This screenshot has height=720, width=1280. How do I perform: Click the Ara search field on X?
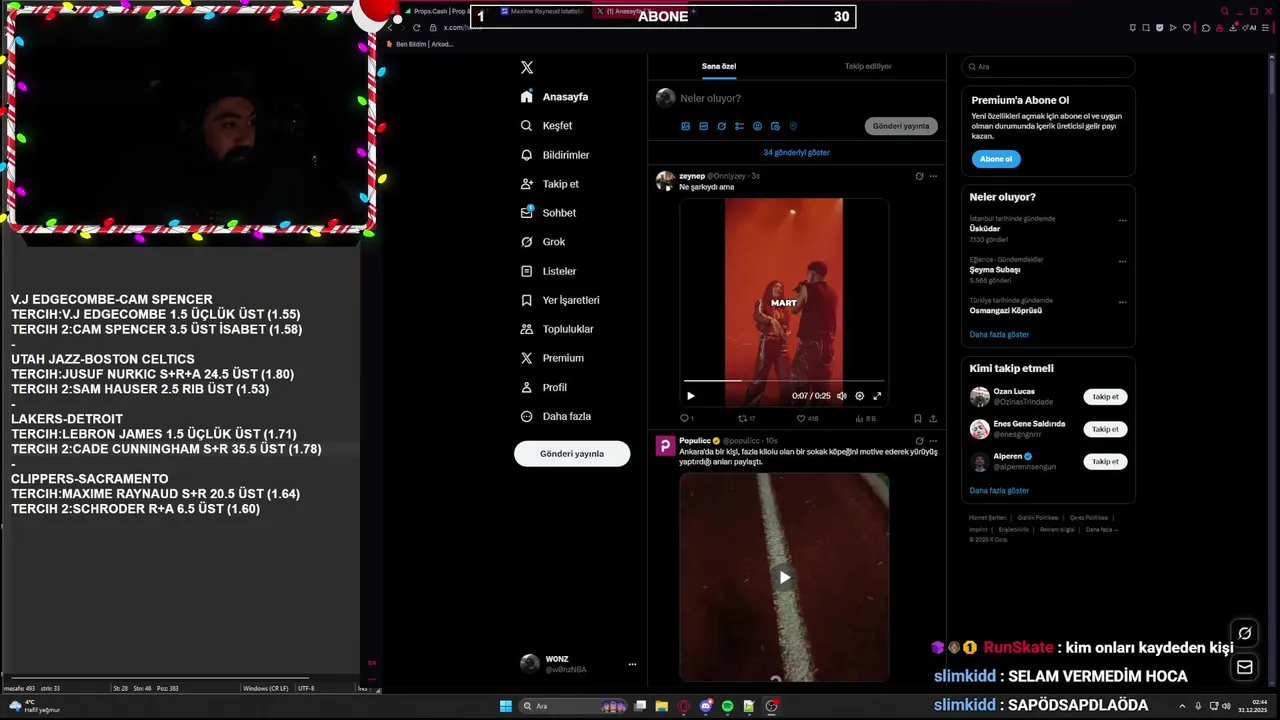[1048, 67]
